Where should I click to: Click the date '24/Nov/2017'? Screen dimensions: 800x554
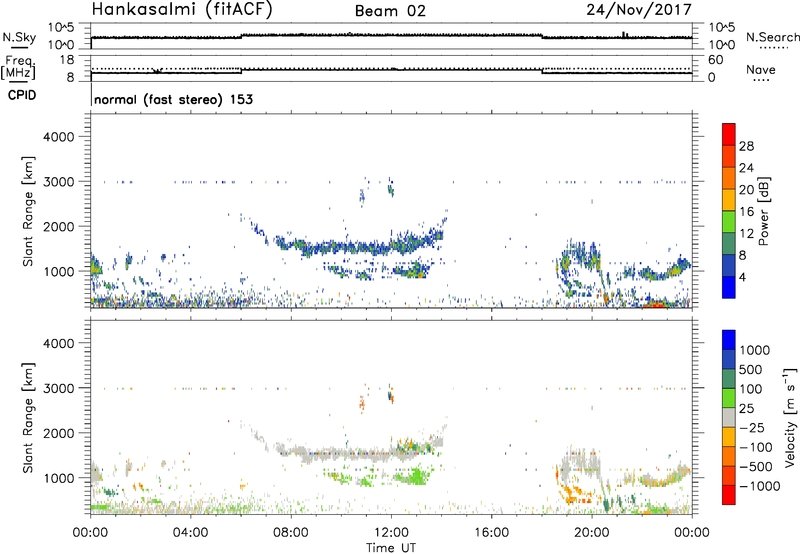639,9
